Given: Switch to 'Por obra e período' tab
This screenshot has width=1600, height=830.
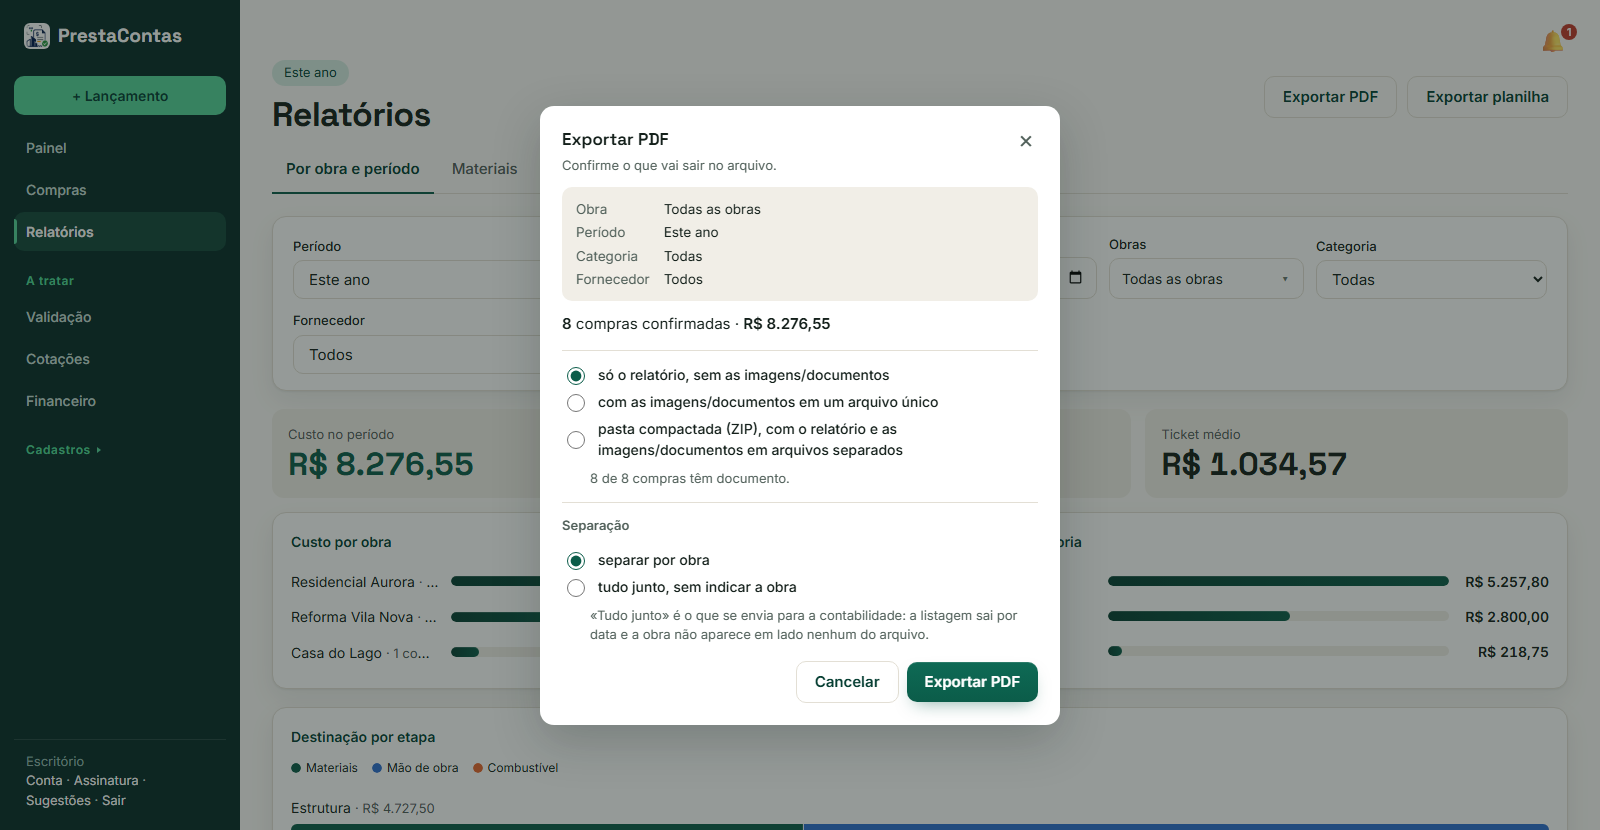Looking at the screenshot, I should point(353,169).
